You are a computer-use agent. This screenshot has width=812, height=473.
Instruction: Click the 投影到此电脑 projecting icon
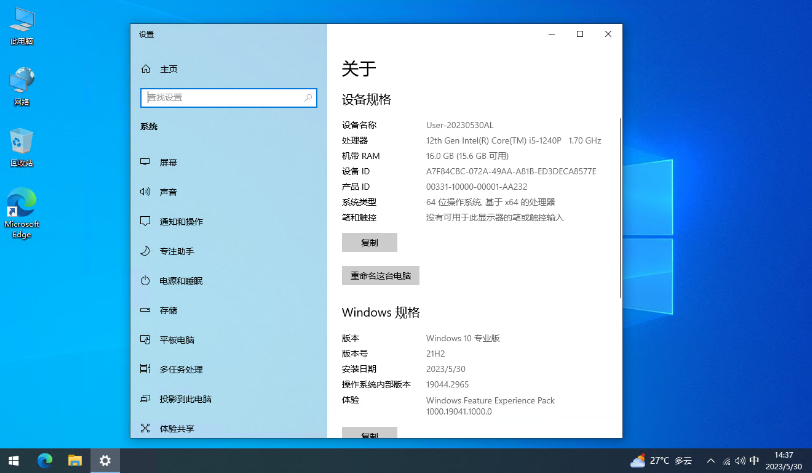[145, 398]
